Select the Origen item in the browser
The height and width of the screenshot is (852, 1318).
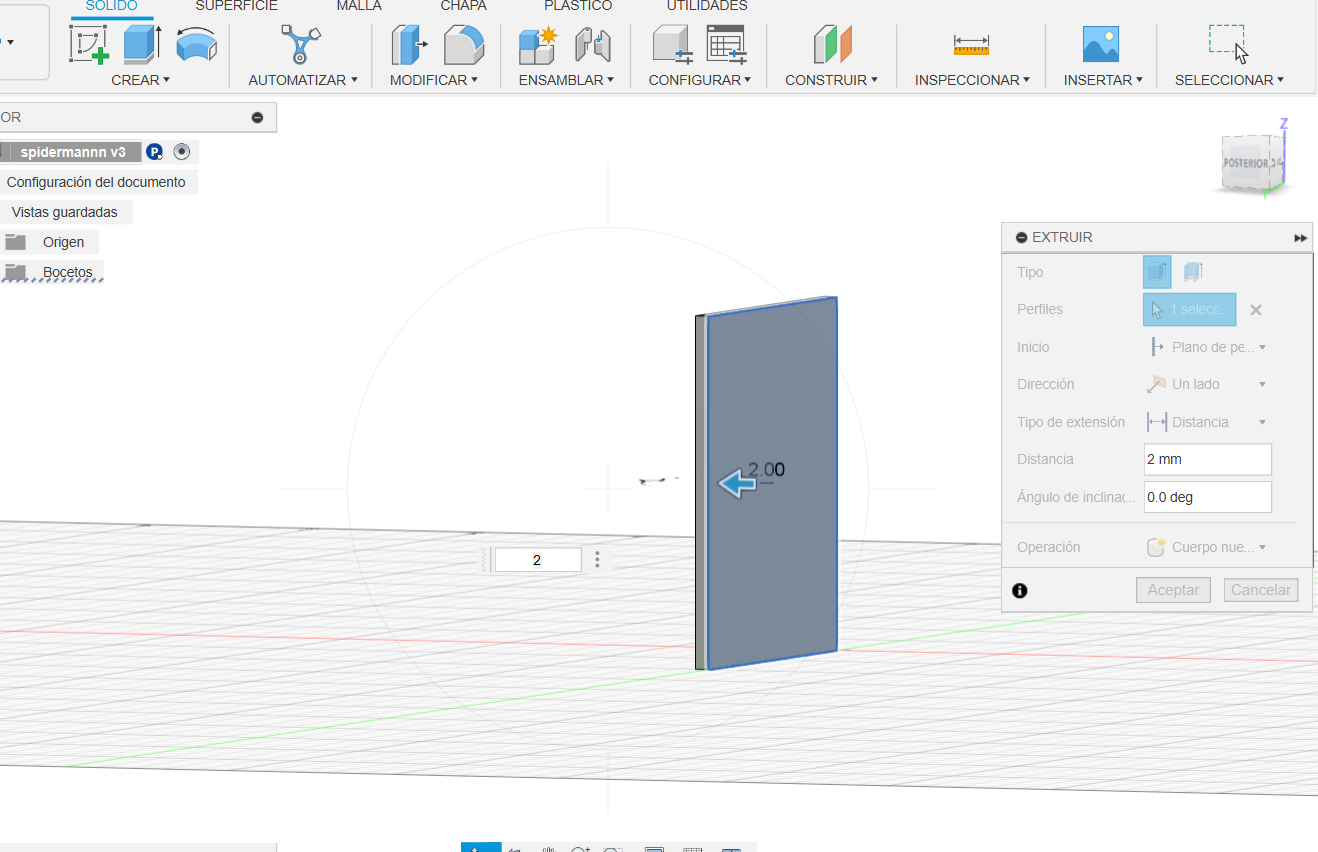64,242
